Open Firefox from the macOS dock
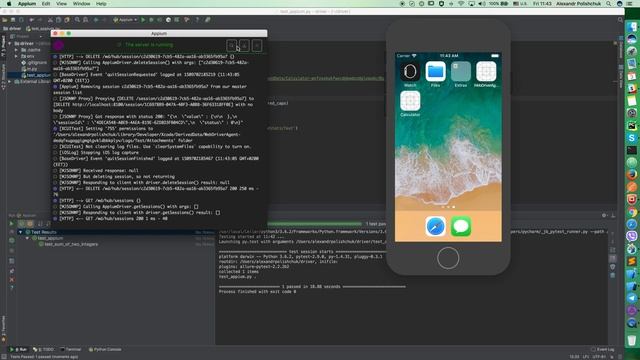 632,175
